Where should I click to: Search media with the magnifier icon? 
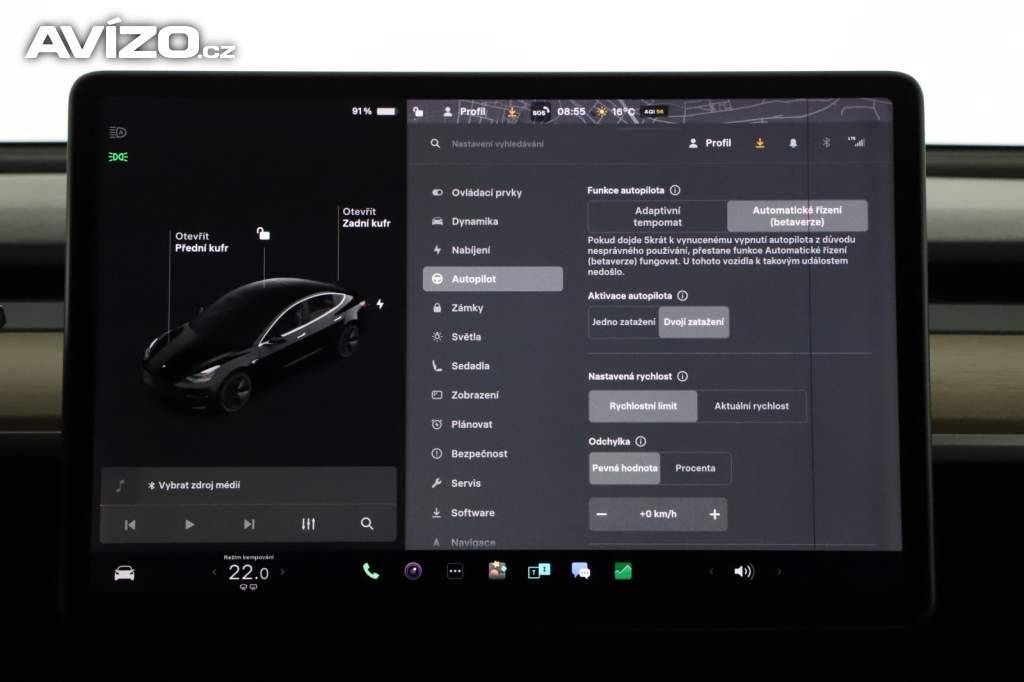pyautogui.click(x=367, y=524)
